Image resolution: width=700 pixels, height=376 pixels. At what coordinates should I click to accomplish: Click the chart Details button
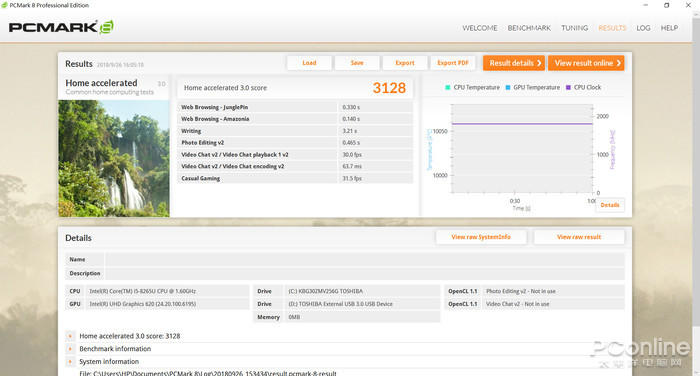610,205
